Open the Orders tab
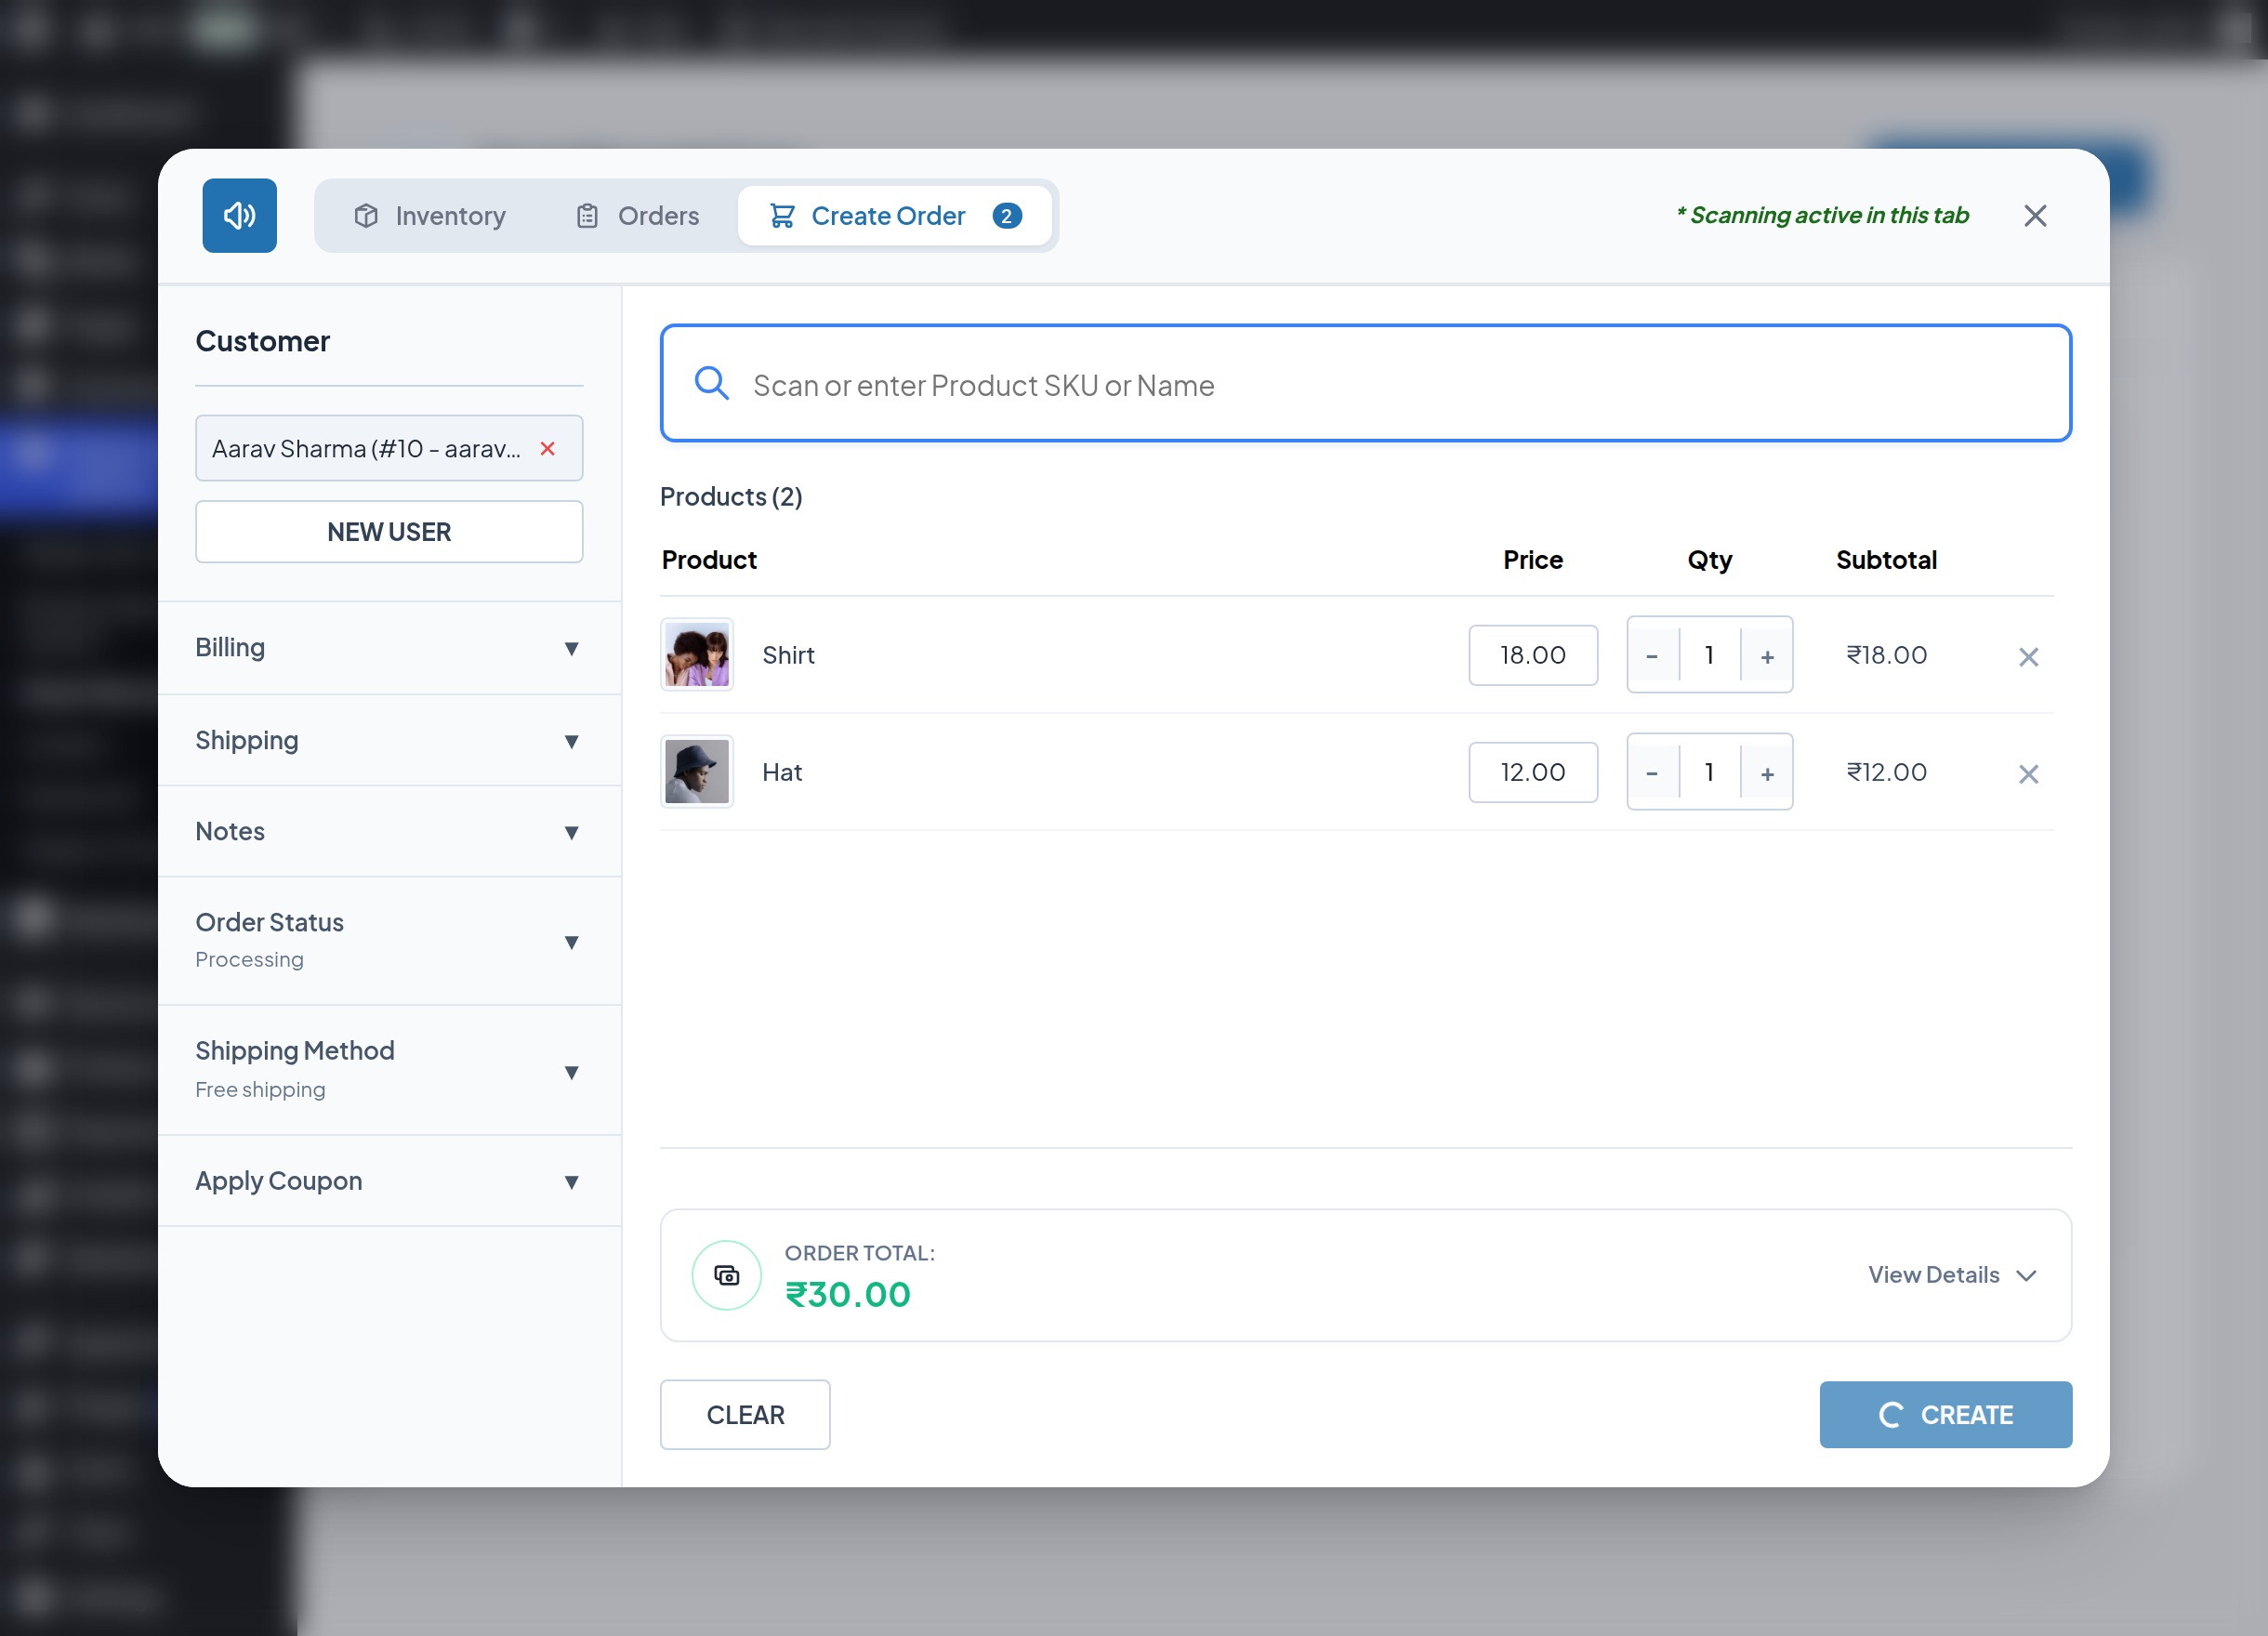Viewport: 2268px width, 1636px height. [638, 215]
